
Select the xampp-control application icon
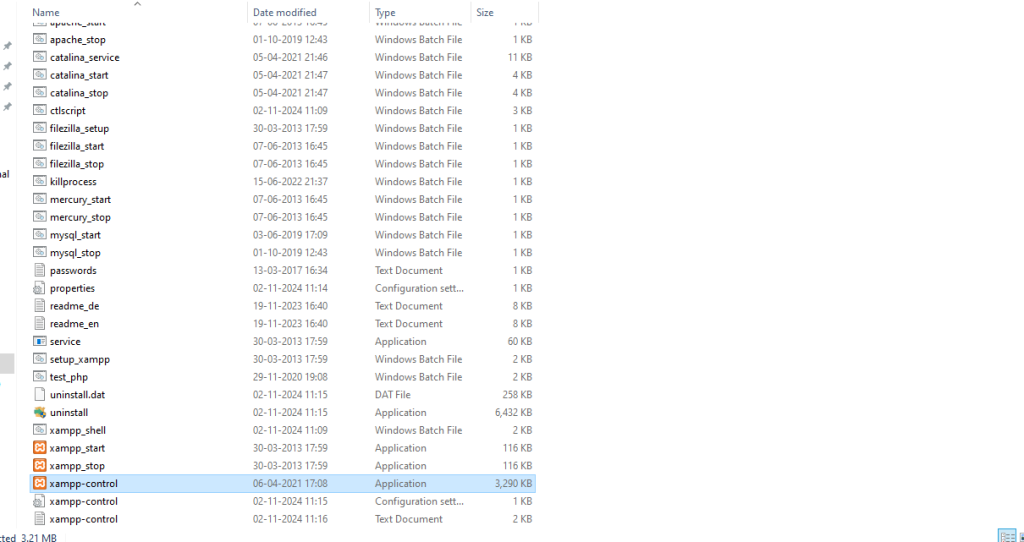40,483
